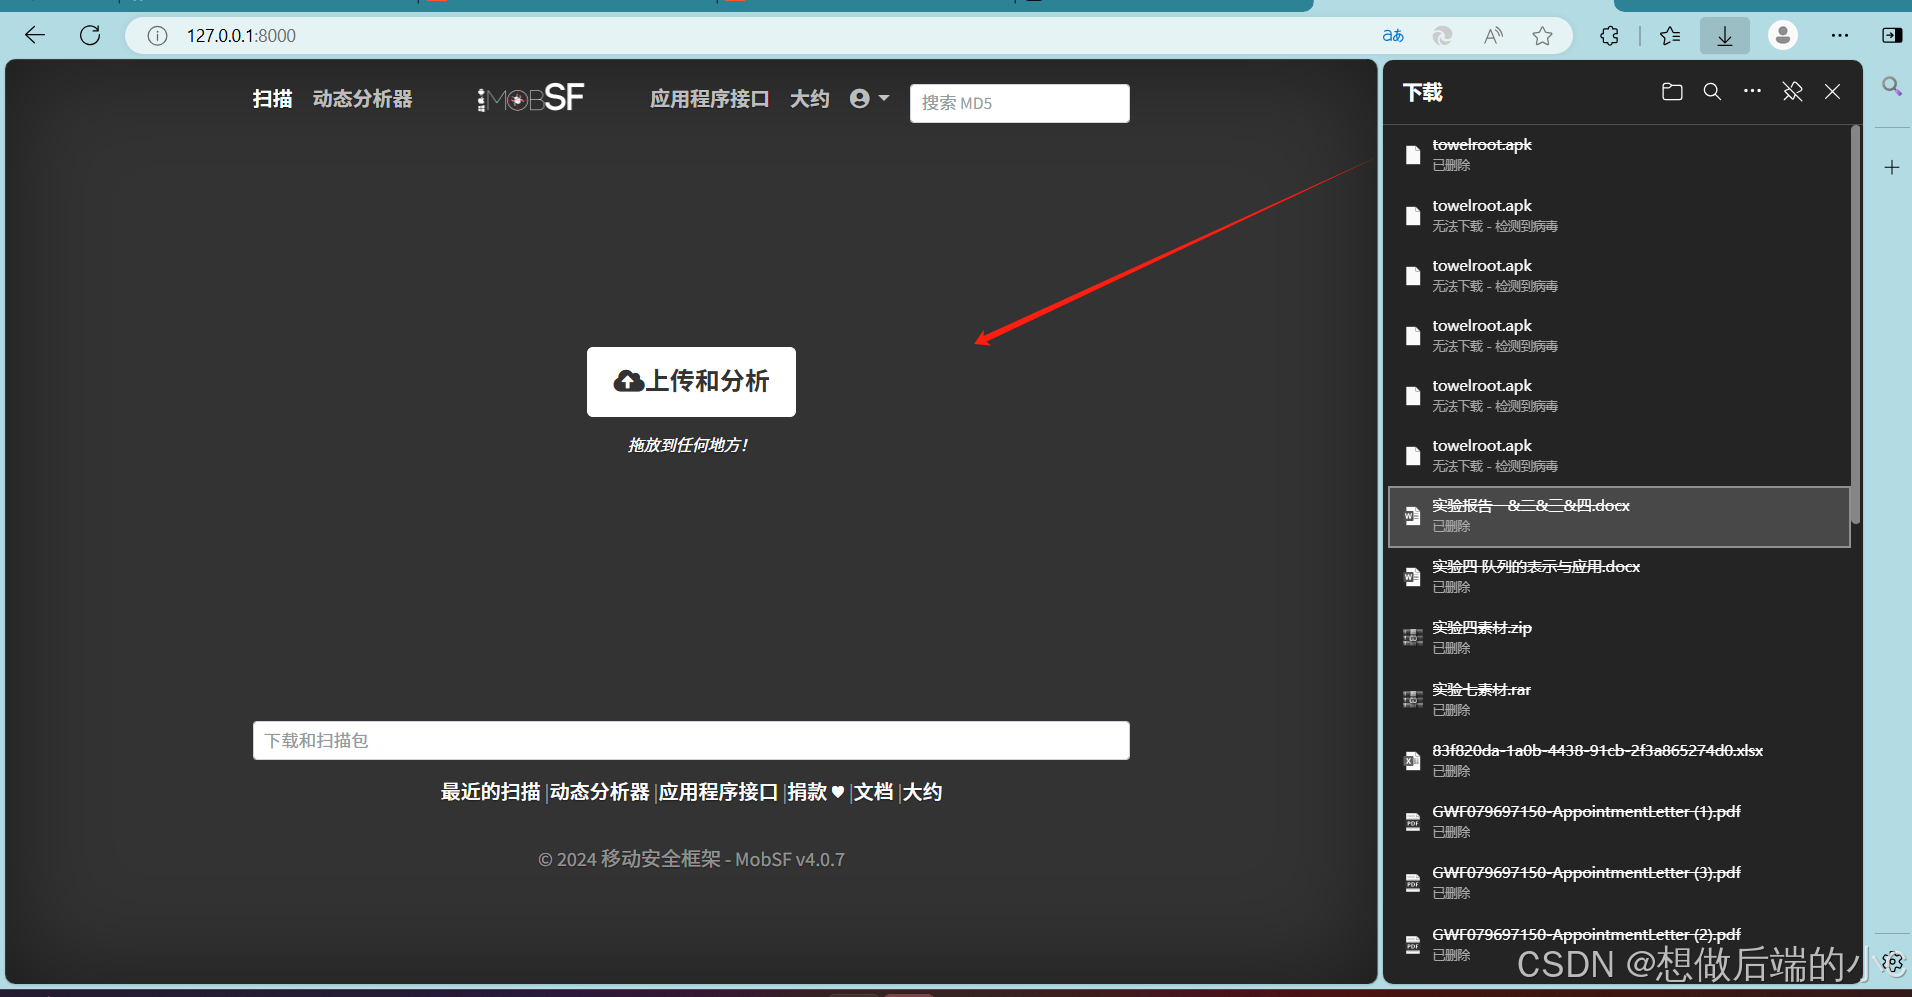Open sidebar settings gear icon
Viewport: 1912px width, 997px height.
[1892, 962]
